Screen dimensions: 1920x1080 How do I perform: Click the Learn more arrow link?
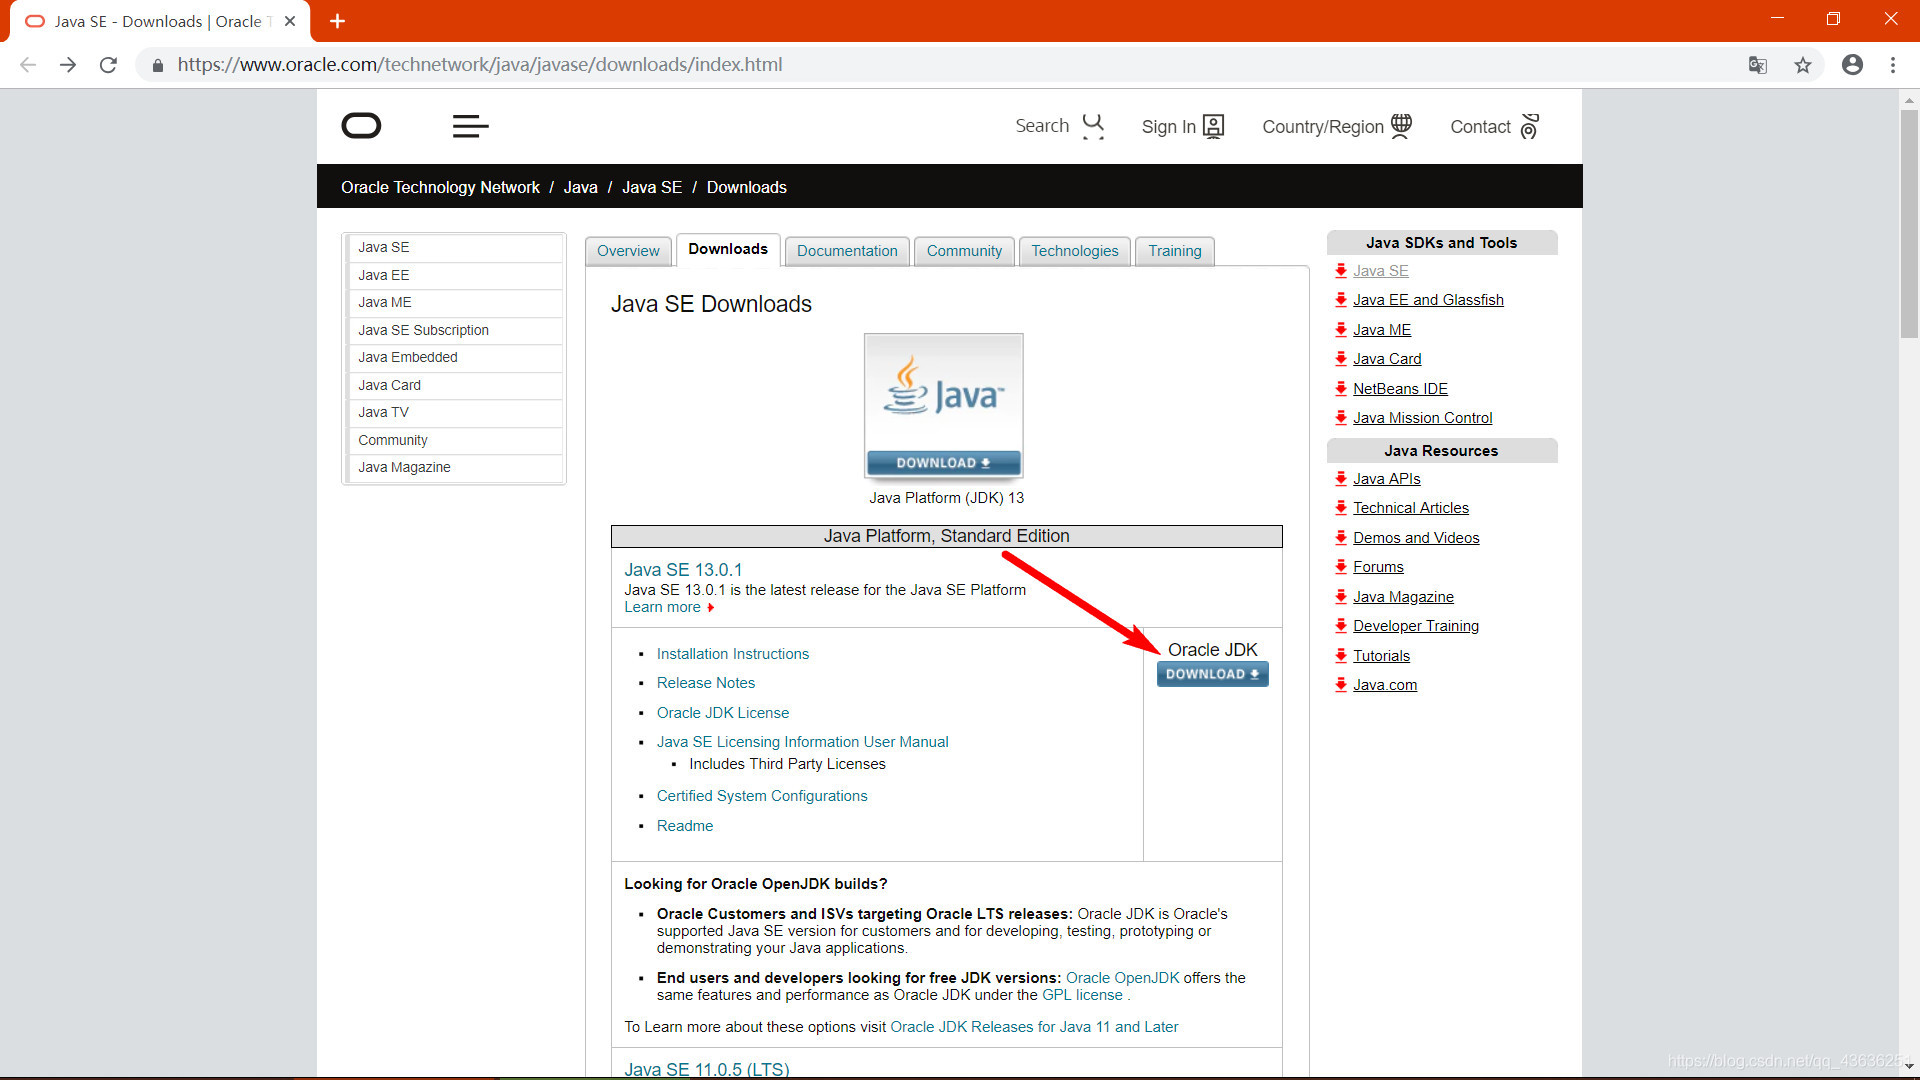coord(668,607)
